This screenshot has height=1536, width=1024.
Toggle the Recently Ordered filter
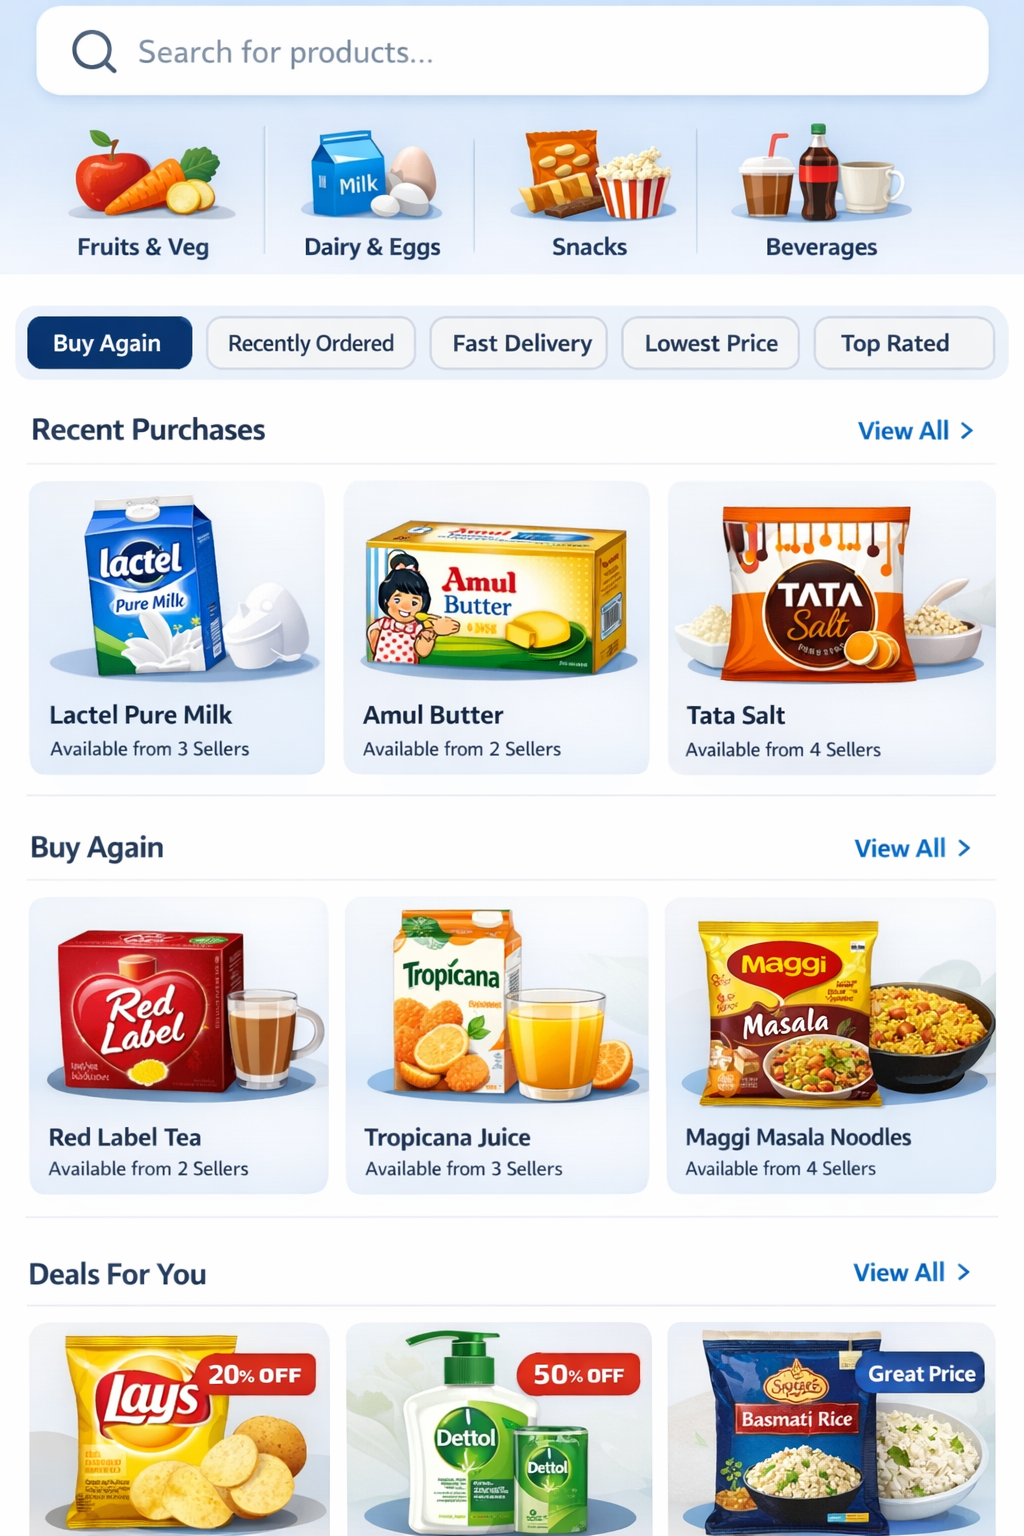(x=311, y=343)
